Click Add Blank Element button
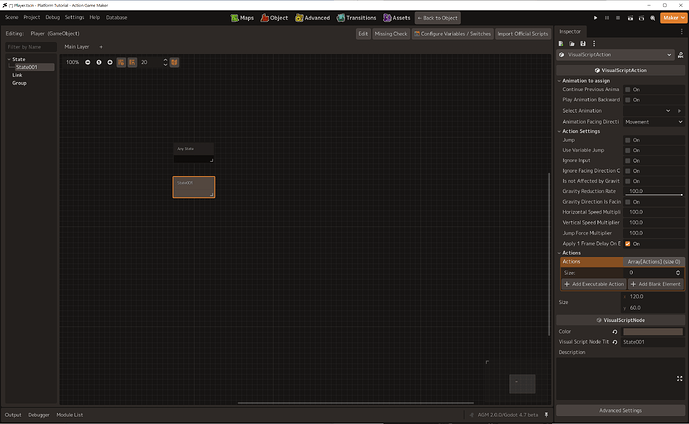 point(655,284)
